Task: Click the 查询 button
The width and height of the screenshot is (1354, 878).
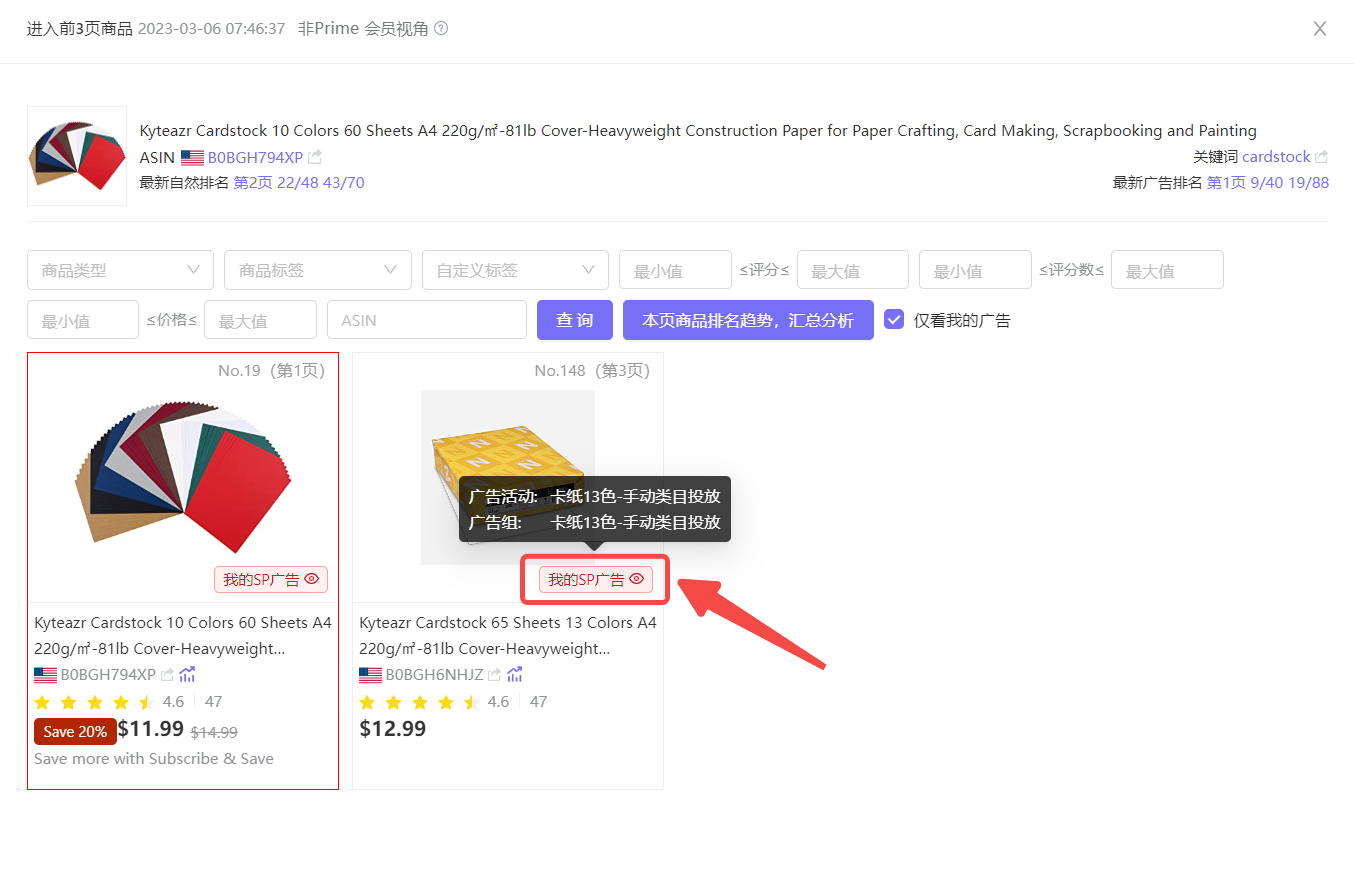Action: 574,319
